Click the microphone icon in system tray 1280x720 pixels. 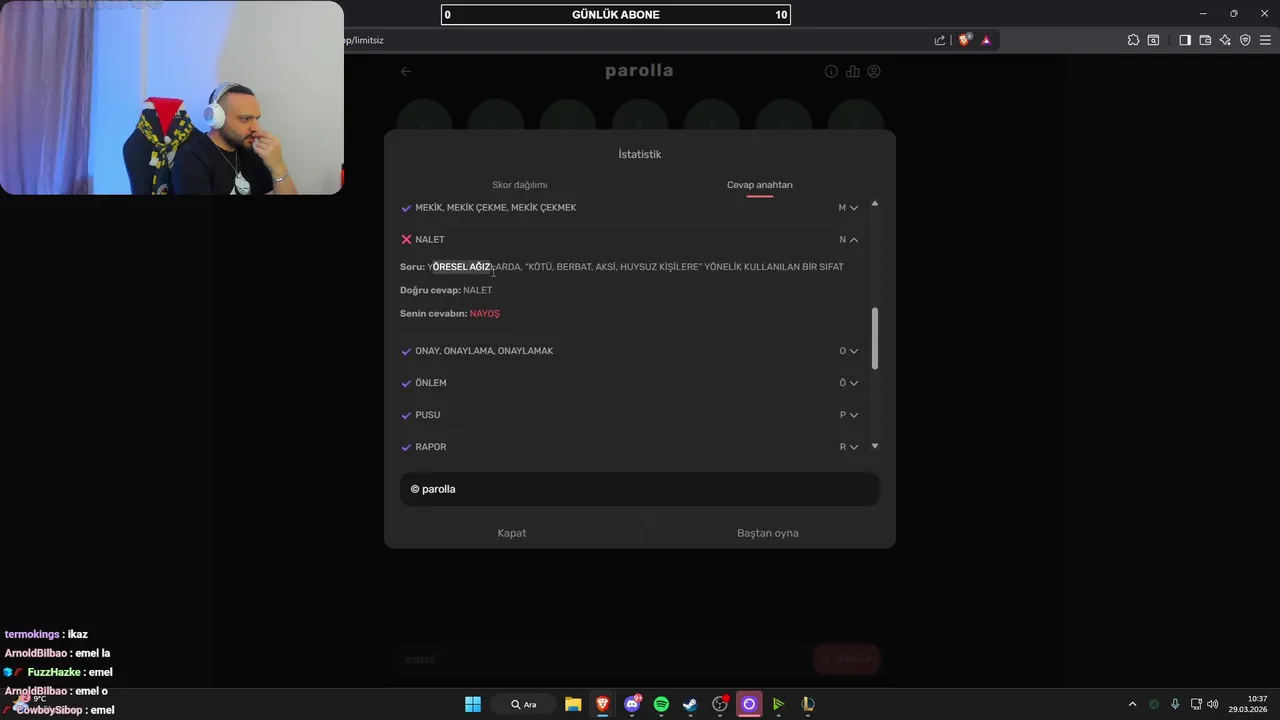(x=1175, y=704)
